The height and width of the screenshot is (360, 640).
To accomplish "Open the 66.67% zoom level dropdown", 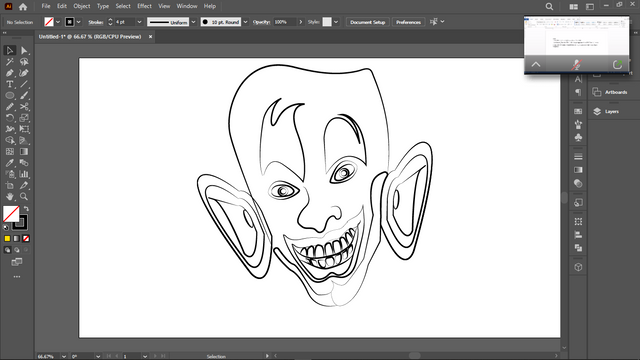I will [x=64, y=356].
